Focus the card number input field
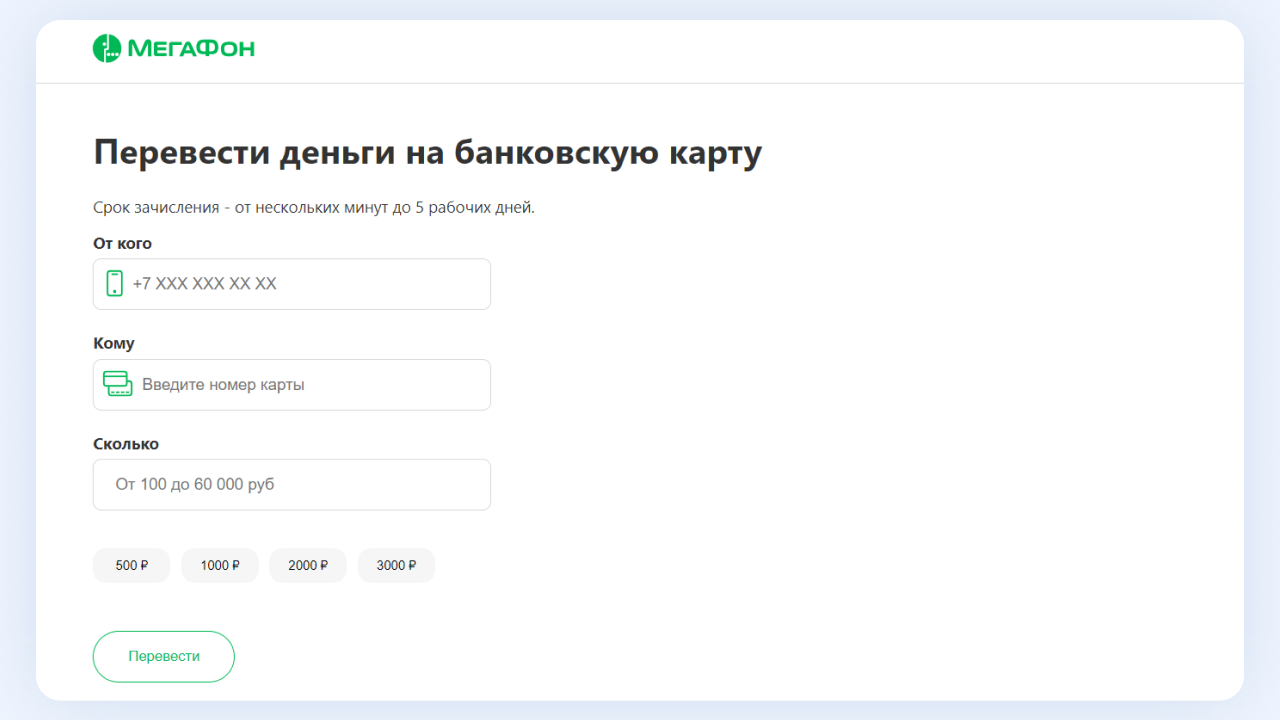1280x720 pixels. (292, 384)
